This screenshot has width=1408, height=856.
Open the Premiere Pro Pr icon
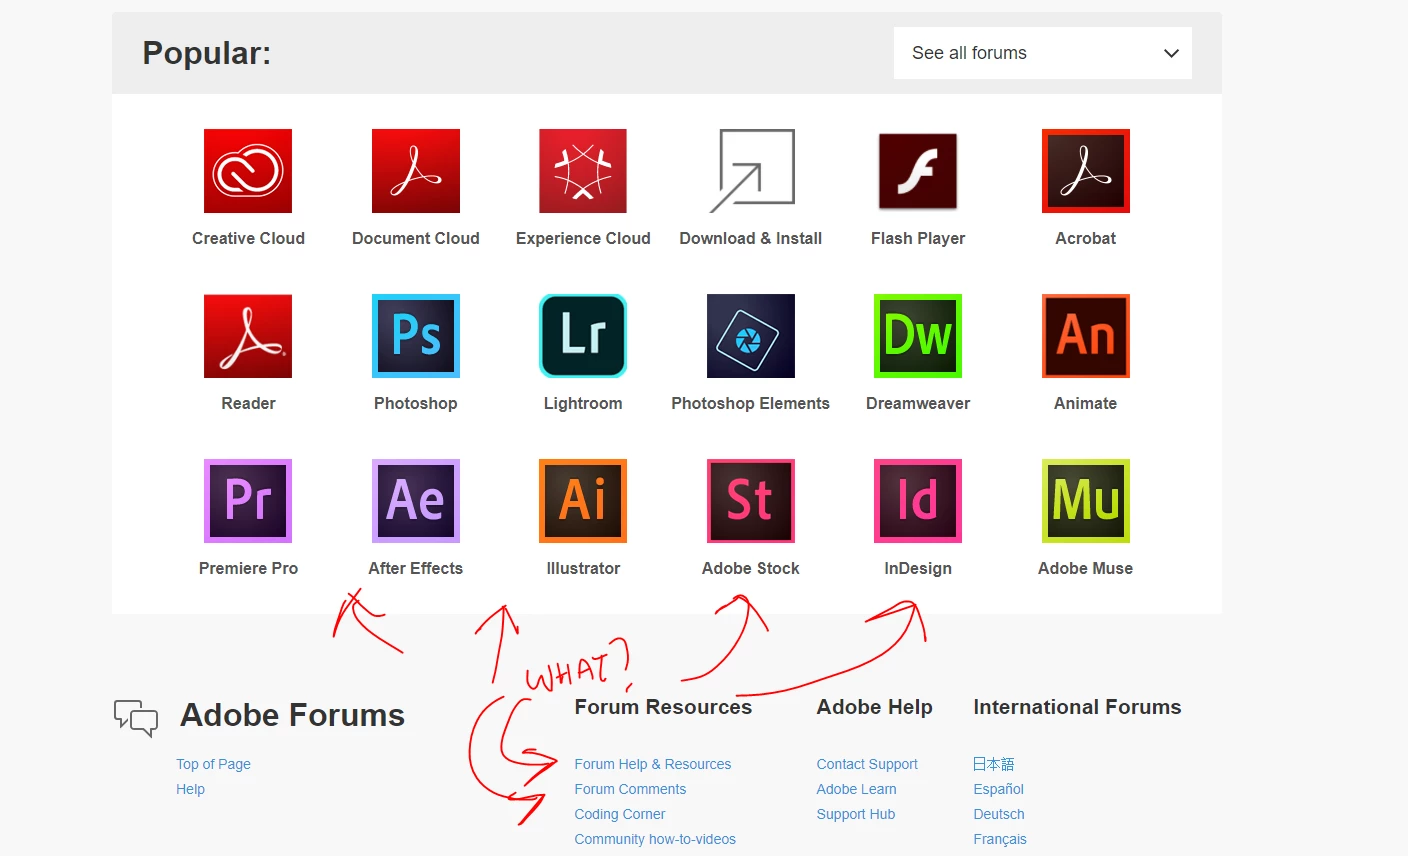pos(248,501)
